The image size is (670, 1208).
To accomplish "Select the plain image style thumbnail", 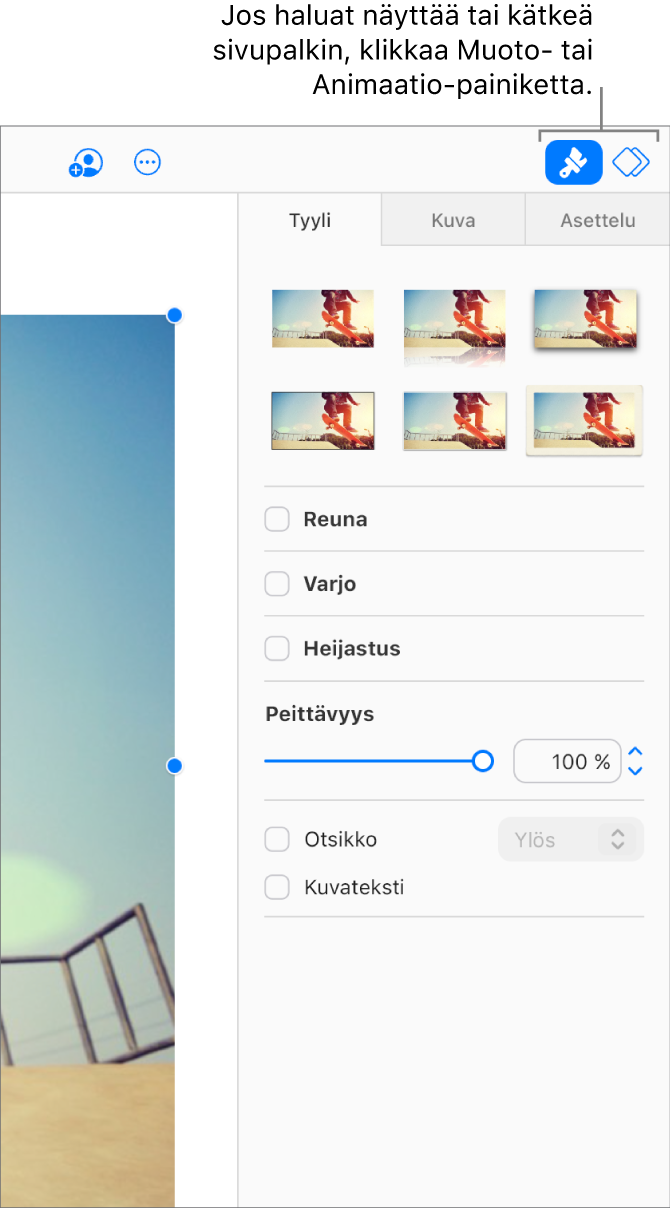I will point(323,318).
